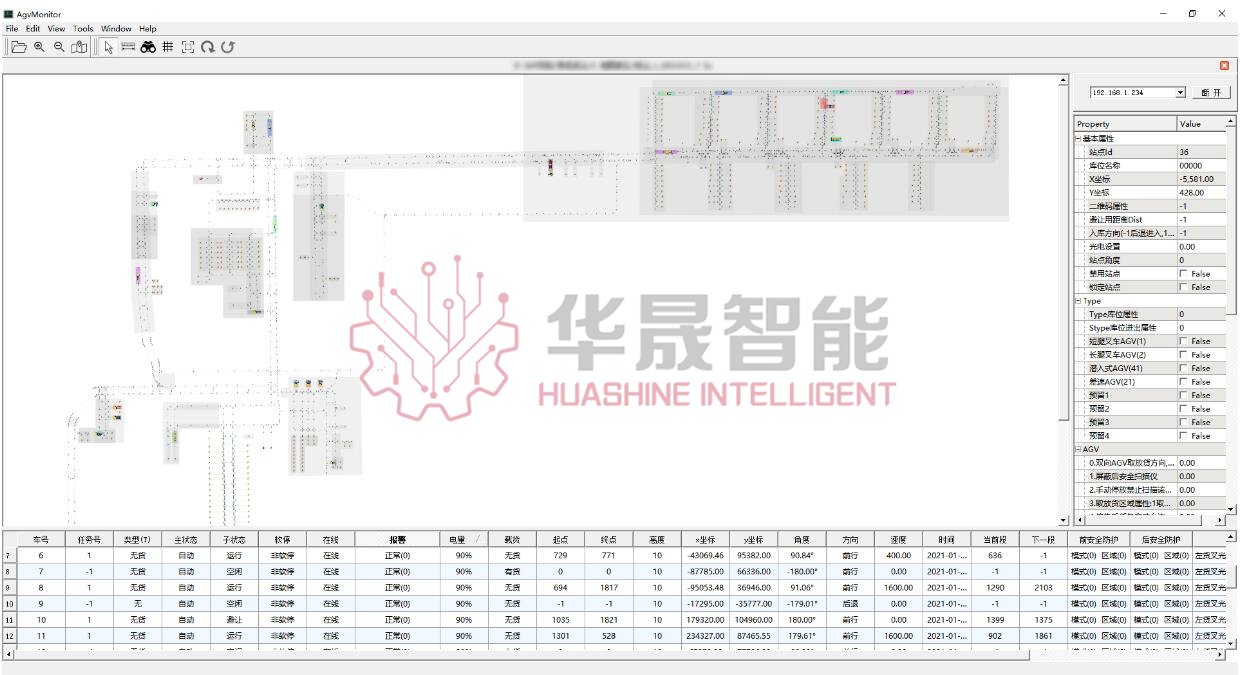This screenshot has height=675, width=1240.
Task: Close the map document with red X
Action: [1224, 66]
